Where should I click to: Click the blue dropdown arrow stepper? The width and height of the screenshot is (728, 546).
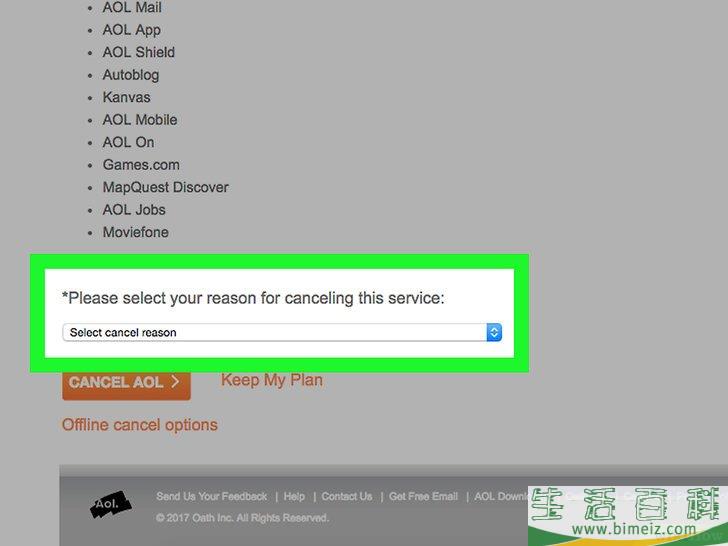pos(494,332)
